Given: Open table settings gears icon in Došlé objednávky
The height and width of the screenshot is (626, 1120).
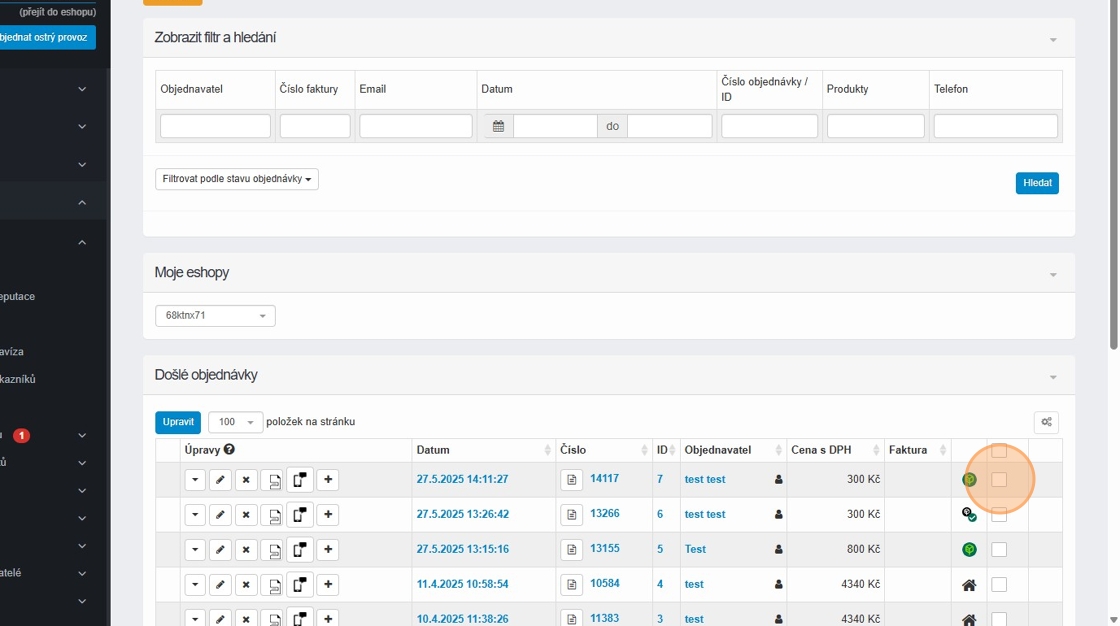Looking at the screenshot, I should click(x=1046, y=422).
